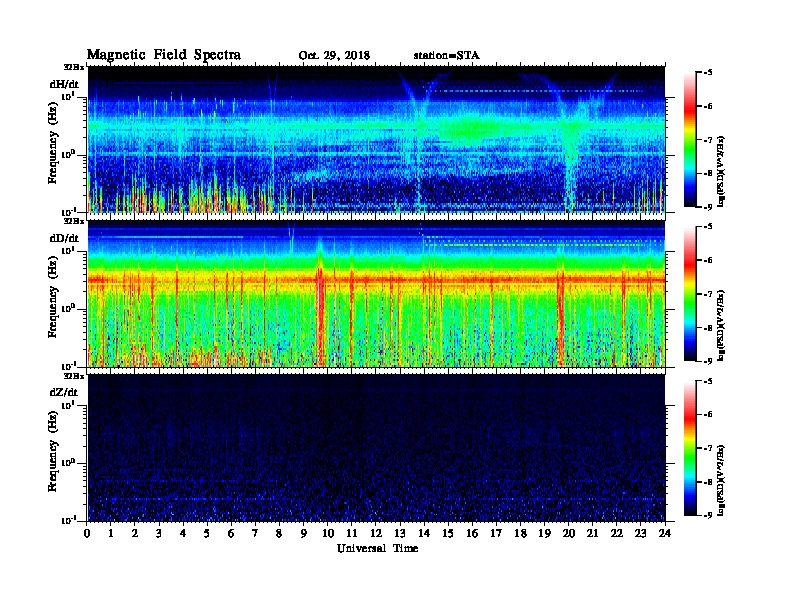The image size is (792, 612).
Task: Click hour tick label "10" on time axis
Action: click(328, 533)
